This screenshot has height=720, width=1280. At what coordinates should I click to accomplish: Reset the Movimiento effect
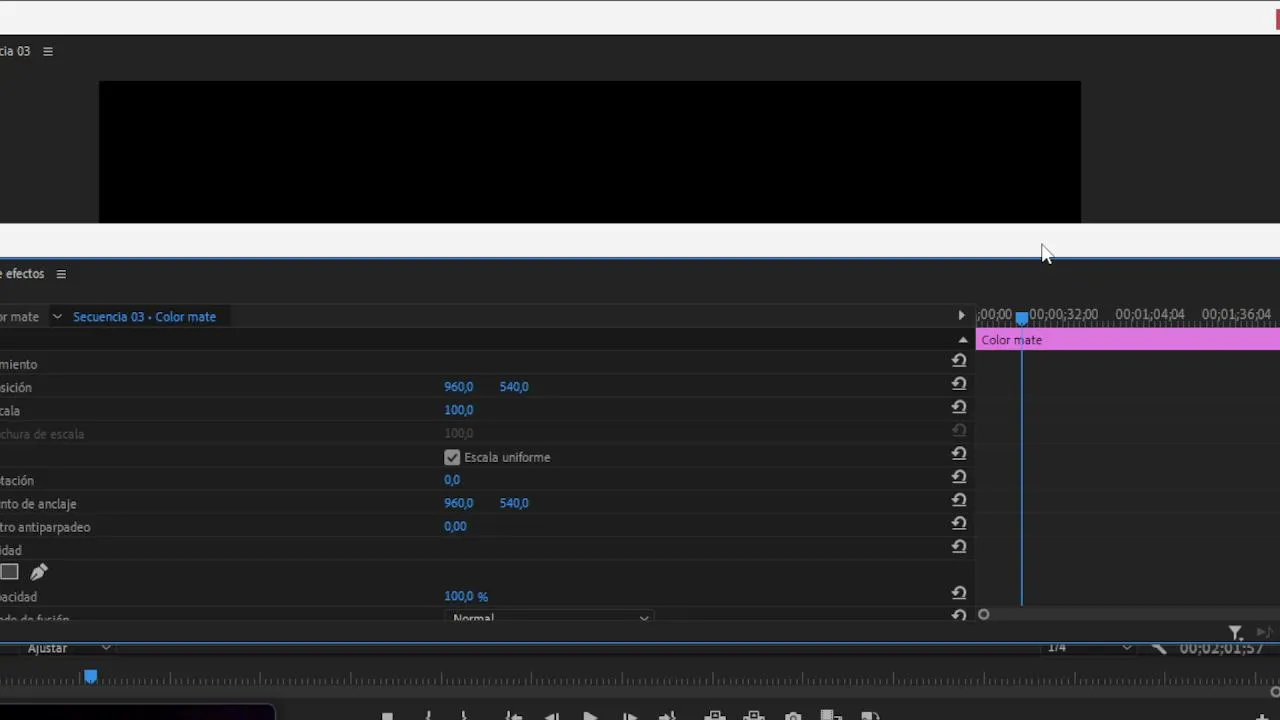click(959, 361)
